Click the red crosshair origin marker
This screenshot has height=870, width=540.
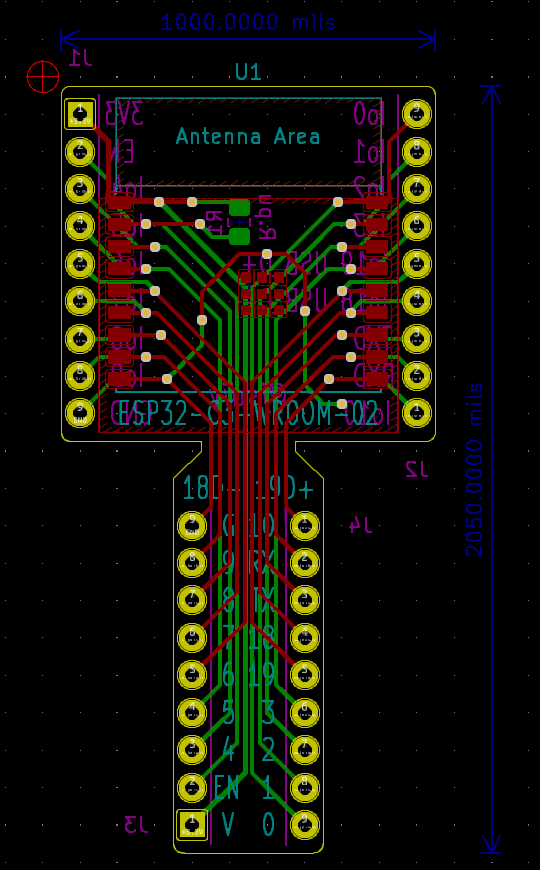click(x=43, y=77)
